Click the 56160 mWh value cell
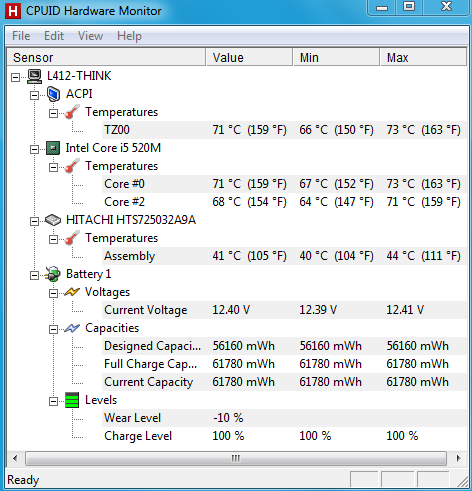Screen dimensions: 472x491 coord(244,346)
